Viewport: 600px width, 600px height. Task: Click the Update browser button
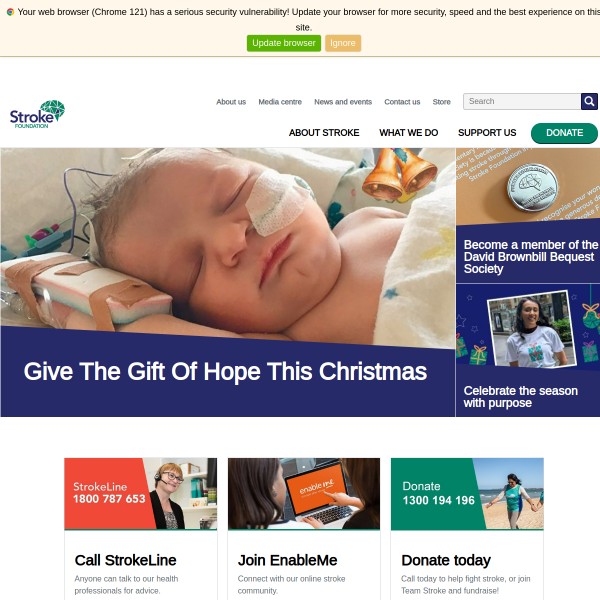284,43
